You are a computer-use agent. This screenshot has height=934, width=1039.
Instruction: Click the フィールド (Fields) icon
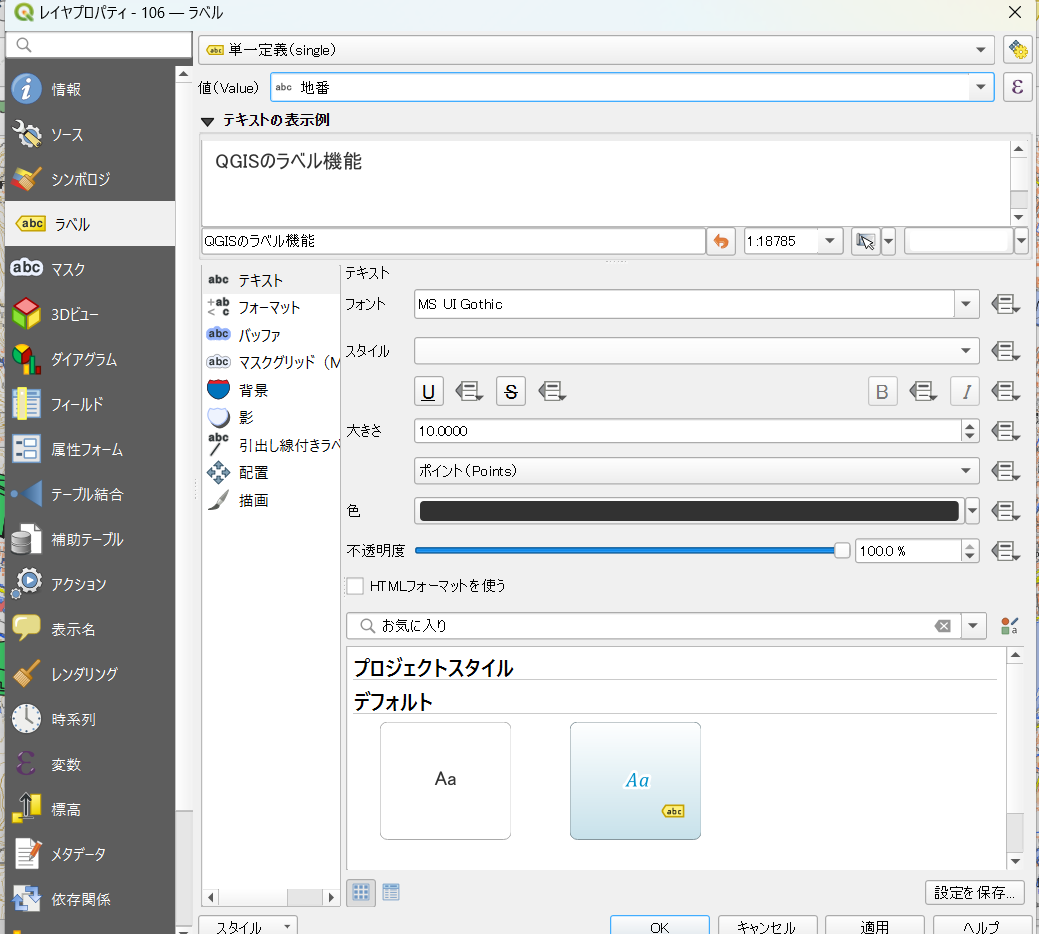pyautogui.click(x=26, y=404)
